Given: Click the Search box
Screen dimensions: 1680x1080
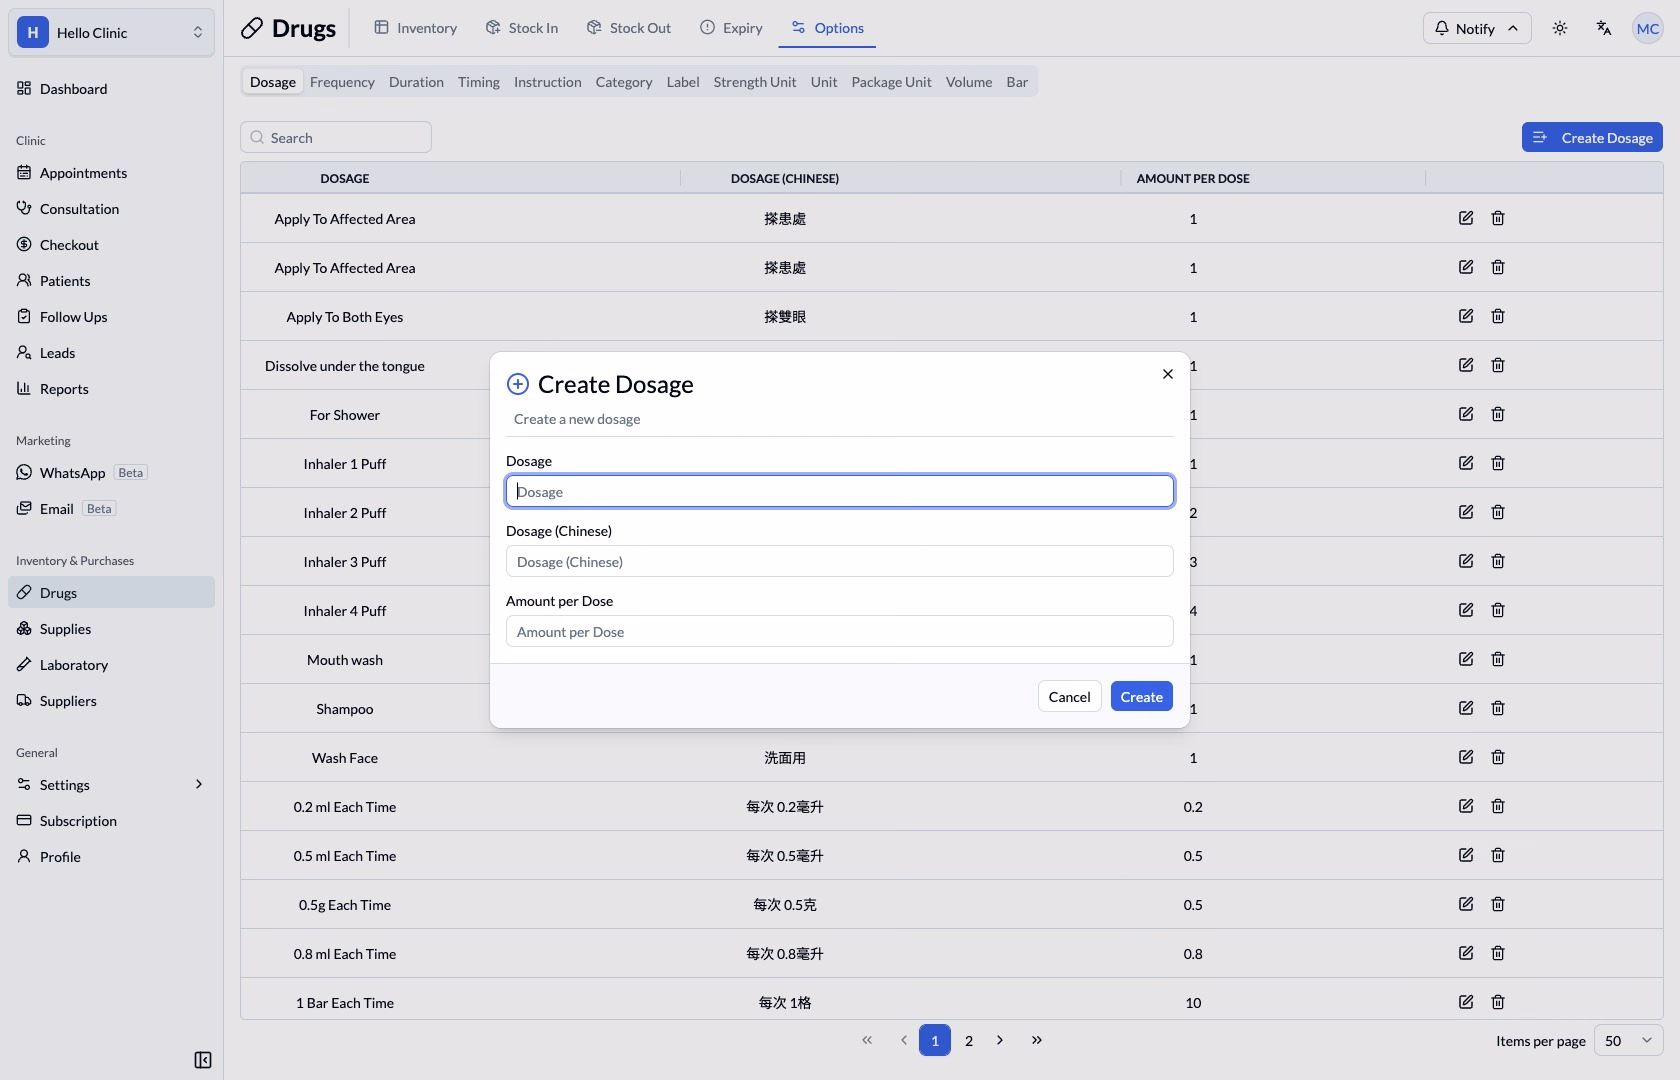Looking at the screenshot, I should click(x=336, y=137).
